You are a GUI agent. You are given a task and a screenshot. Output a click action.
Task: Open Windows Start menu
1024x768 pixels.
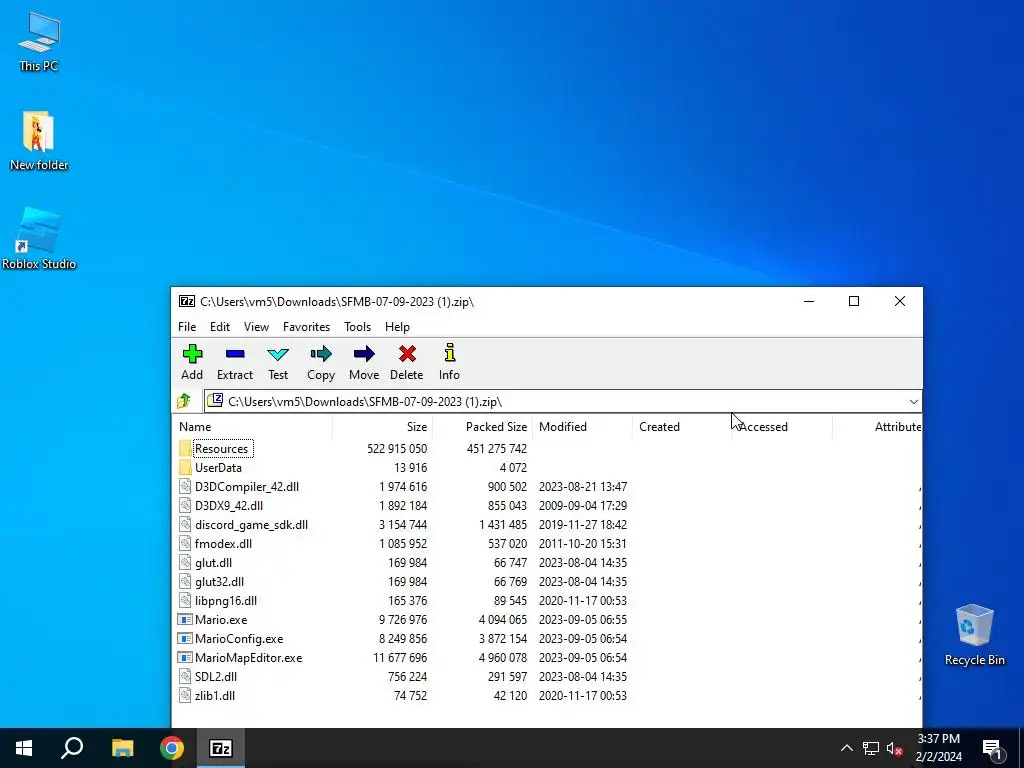24,748
